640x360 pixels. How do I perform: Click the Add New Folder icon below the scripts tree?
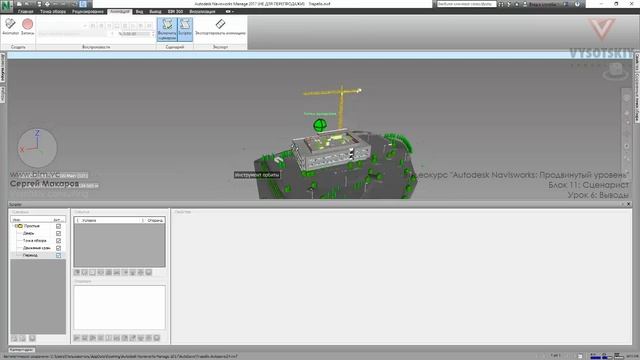point(23,338)
